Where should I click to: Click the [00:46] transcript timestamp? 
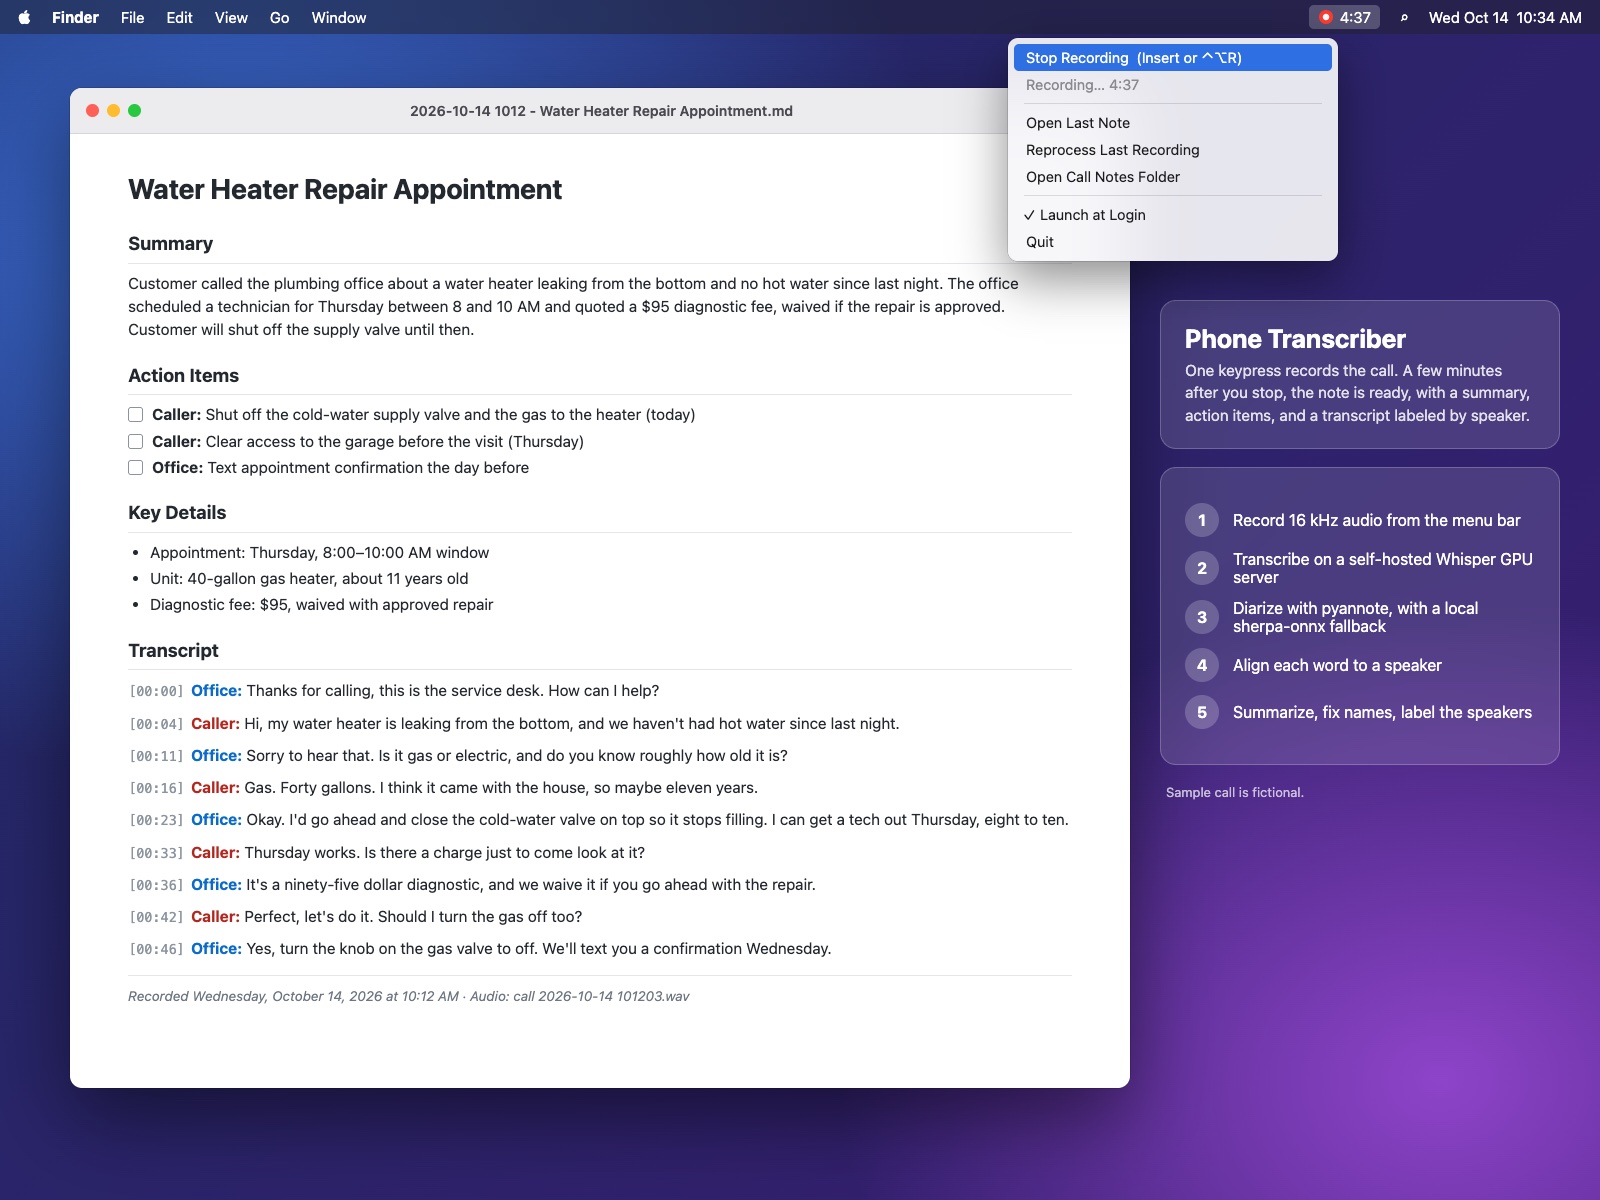pos(156,949)
